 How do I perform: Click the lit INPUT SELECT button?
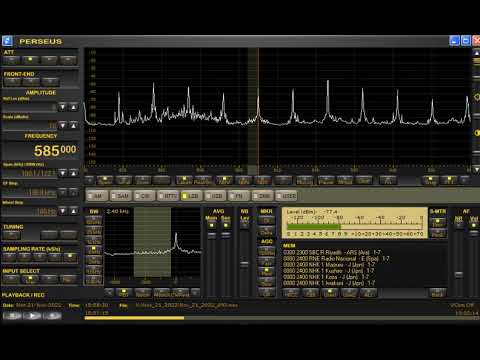pyautogui.click(x=30, y=279)
